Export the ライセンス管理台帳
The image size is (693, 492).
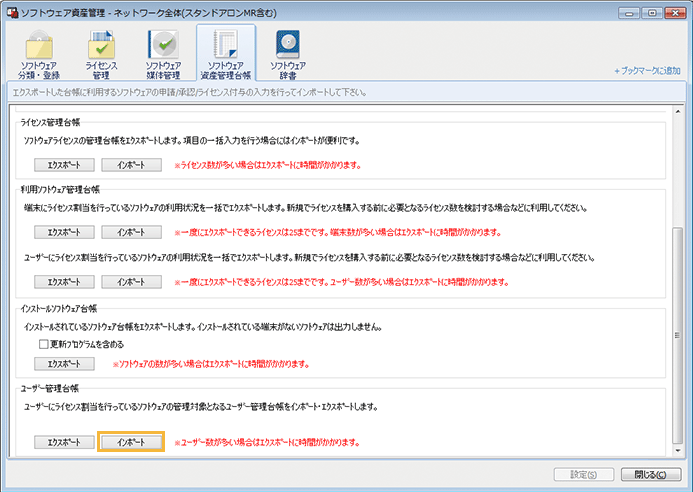(65, 165)
